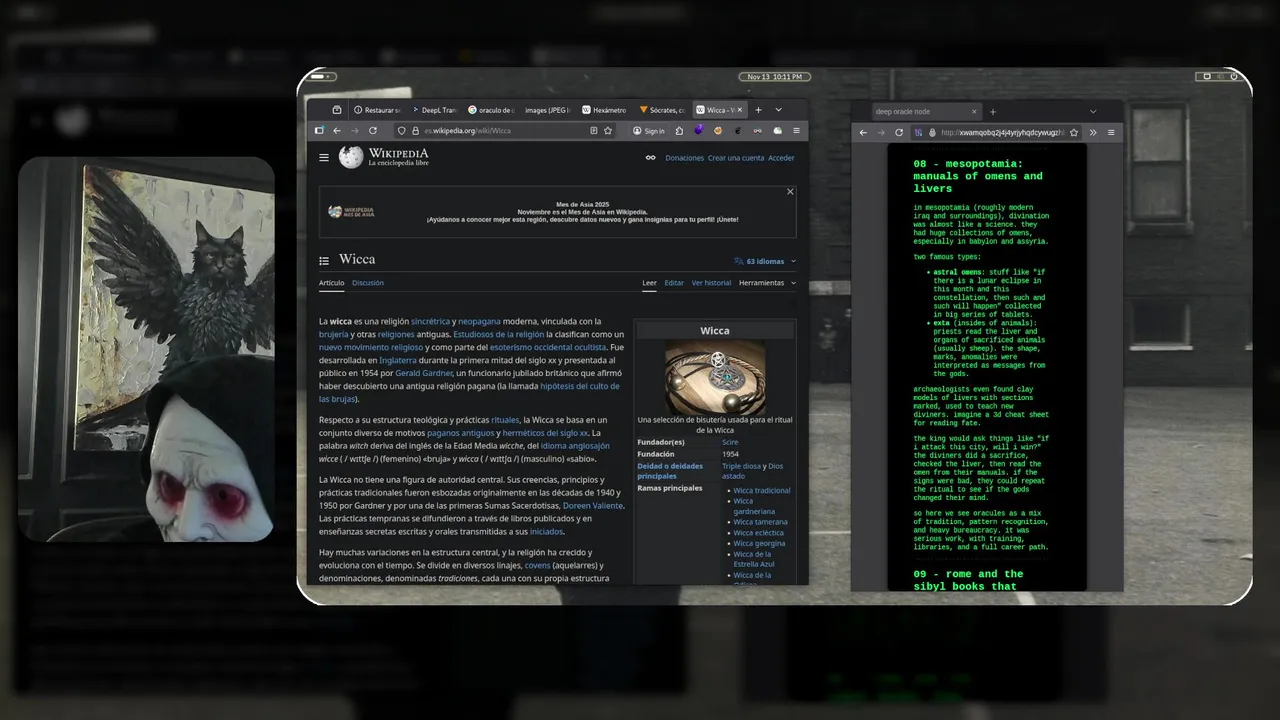Click the Firefox back arrow in the Wikipedia window
This screenshot has height=720, width=1280.
[337, 131]
